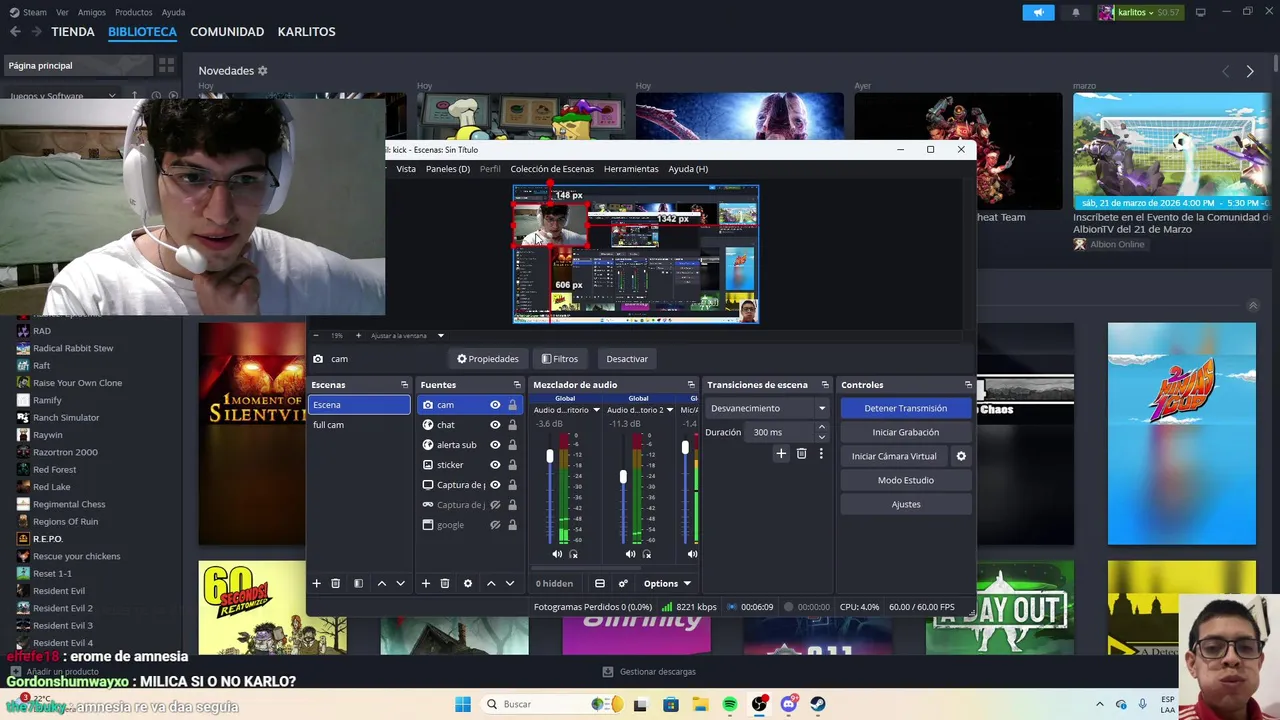Add a new scene in OBS Escenas panel
The image size is (1280, 720).
pos(316,583)
